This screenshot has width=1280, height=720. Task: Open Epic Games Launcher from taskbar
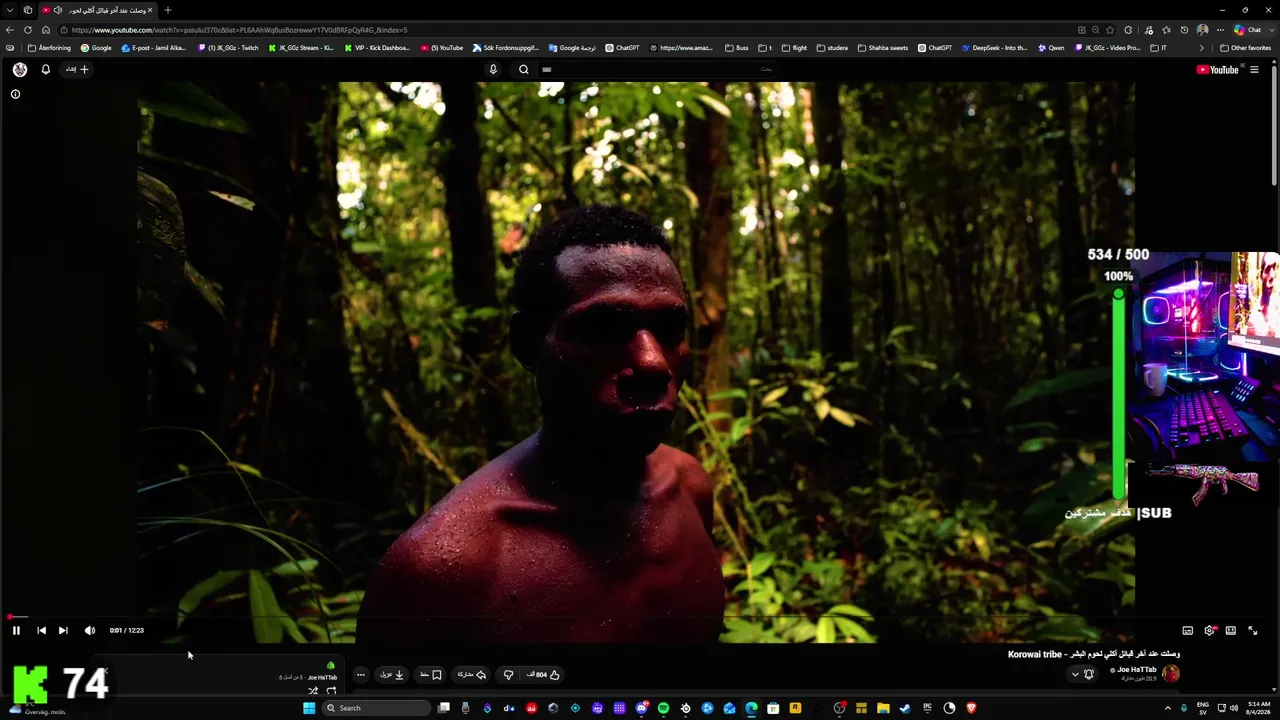pos(927,708)
